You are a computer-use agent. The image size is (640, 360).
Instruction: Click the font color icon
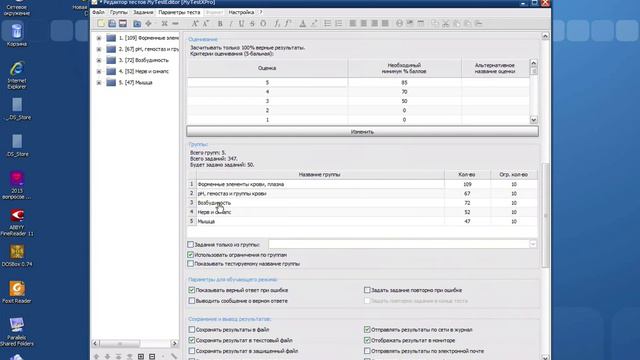coord(302,24)
